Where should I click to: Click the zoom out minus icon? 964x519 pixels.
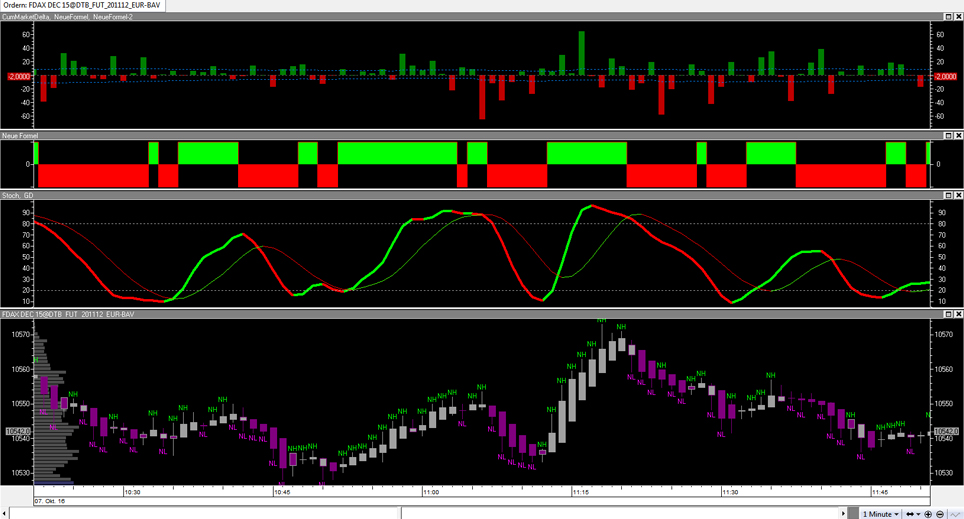(941, 513)
